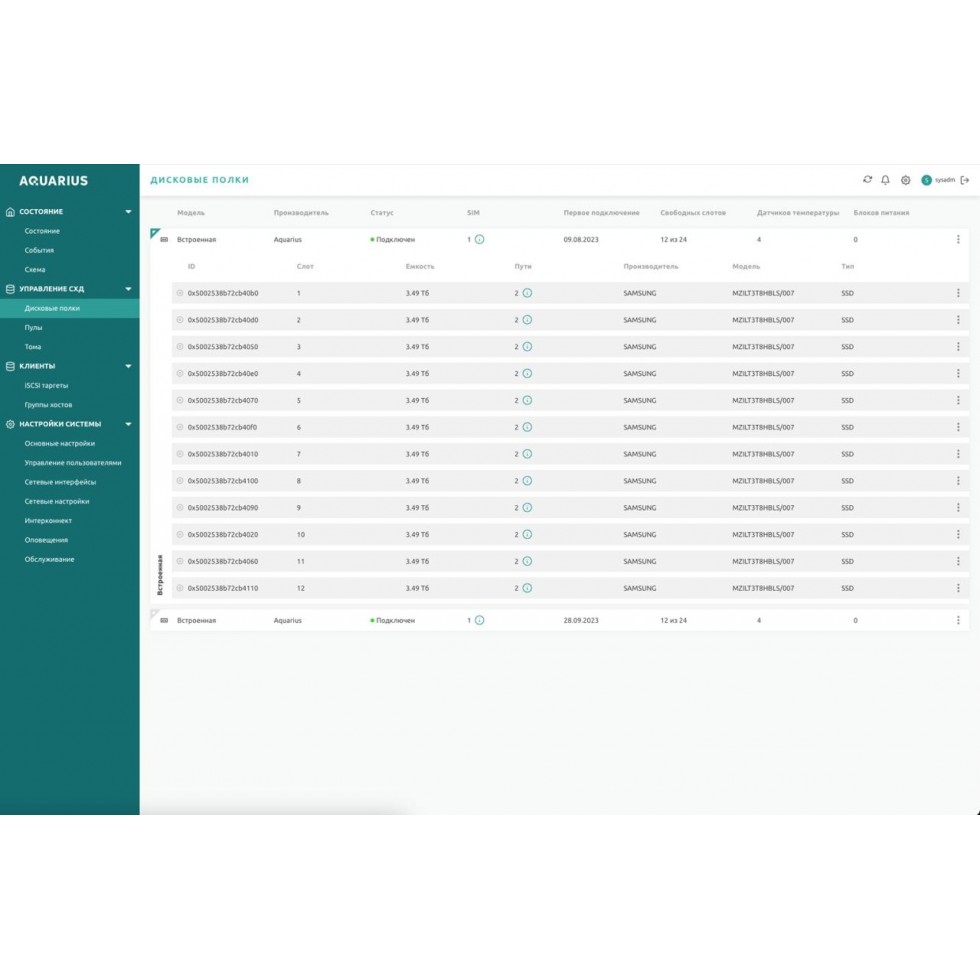
Task: Open settings using the header gear icon
Action: coord(905,180)
